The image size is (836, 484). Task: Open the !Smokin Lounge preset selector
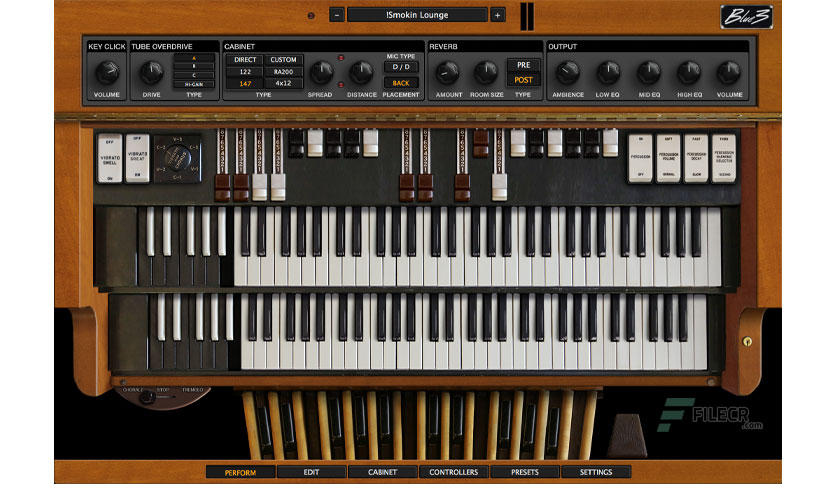[417, 15]
